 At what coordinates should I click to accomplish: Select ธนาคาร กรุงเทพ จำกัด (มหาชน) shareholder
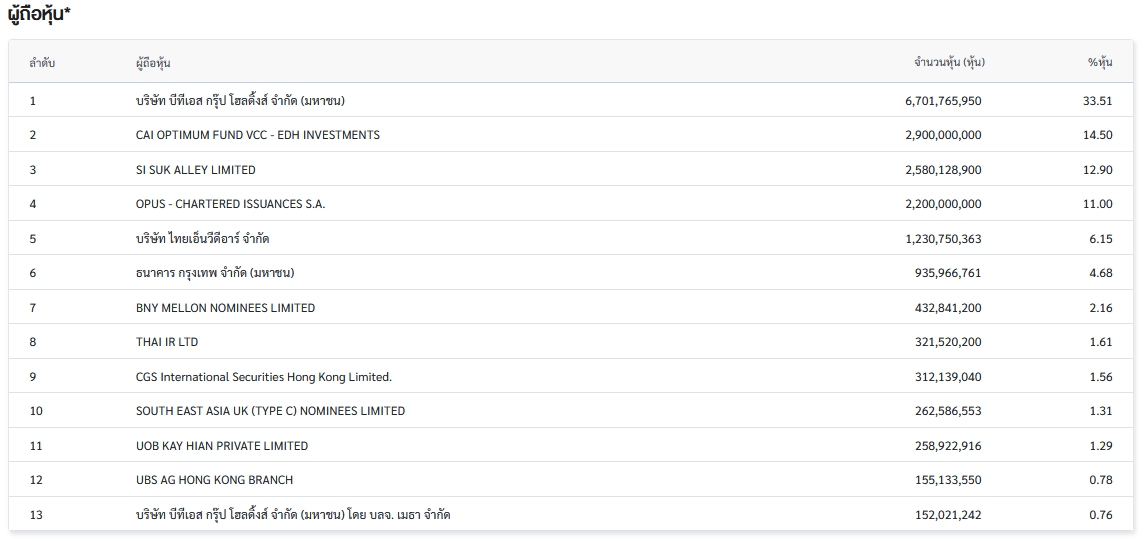215,273
